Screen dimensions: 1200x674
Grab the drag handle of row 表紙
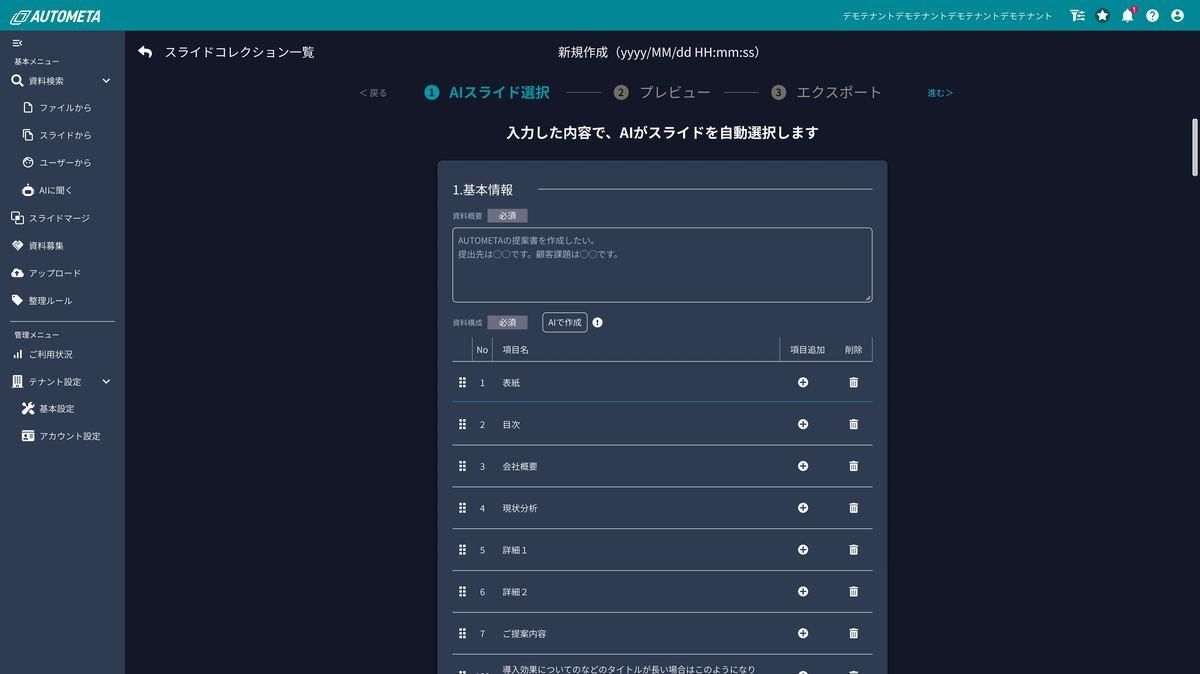click(x=462, y=382)
